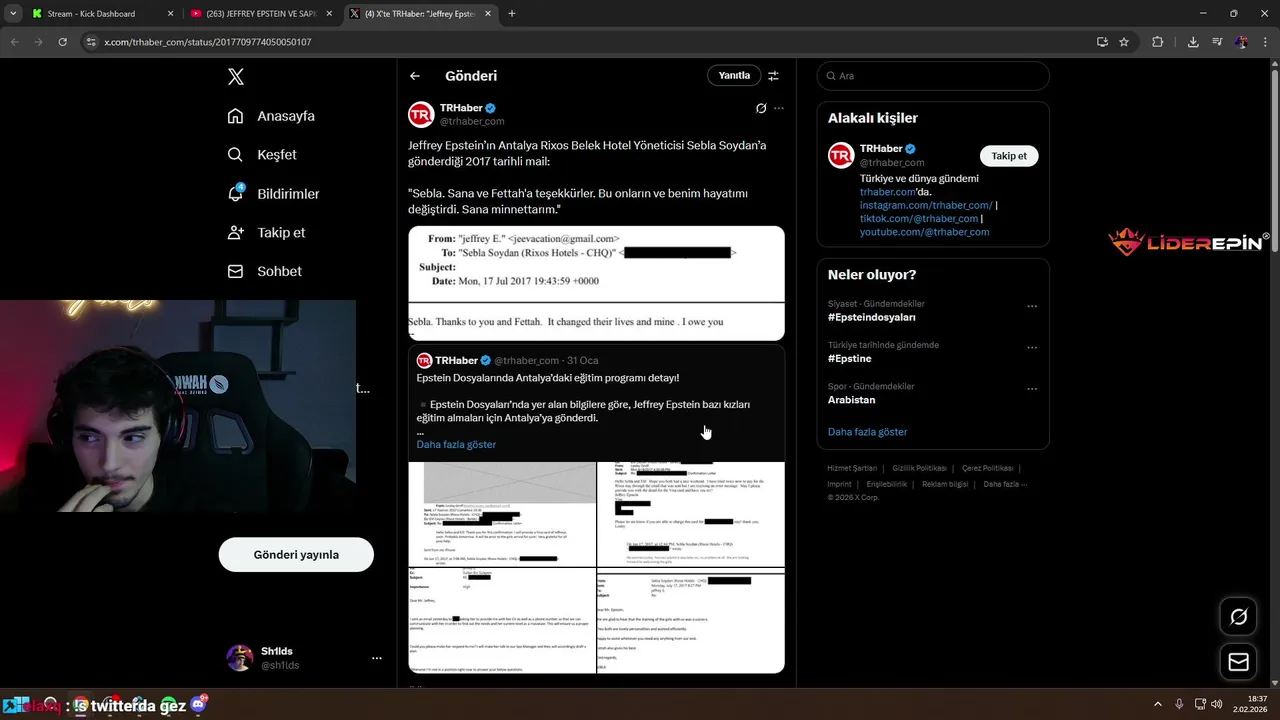This screenshot has height=720, width=1280.
Task: Open the floating Grok button
Action: (x=1238, y=617)
